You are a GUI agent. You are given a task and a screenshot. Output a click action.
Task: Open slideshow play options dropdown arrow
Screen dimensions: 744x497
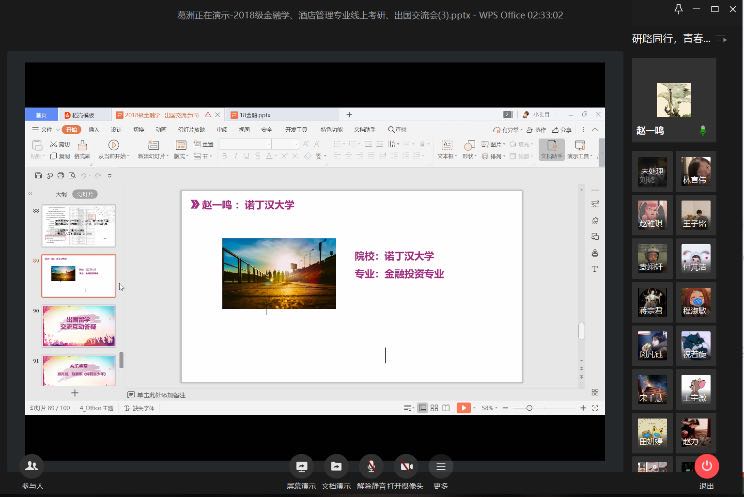click(x=474, y=408)
